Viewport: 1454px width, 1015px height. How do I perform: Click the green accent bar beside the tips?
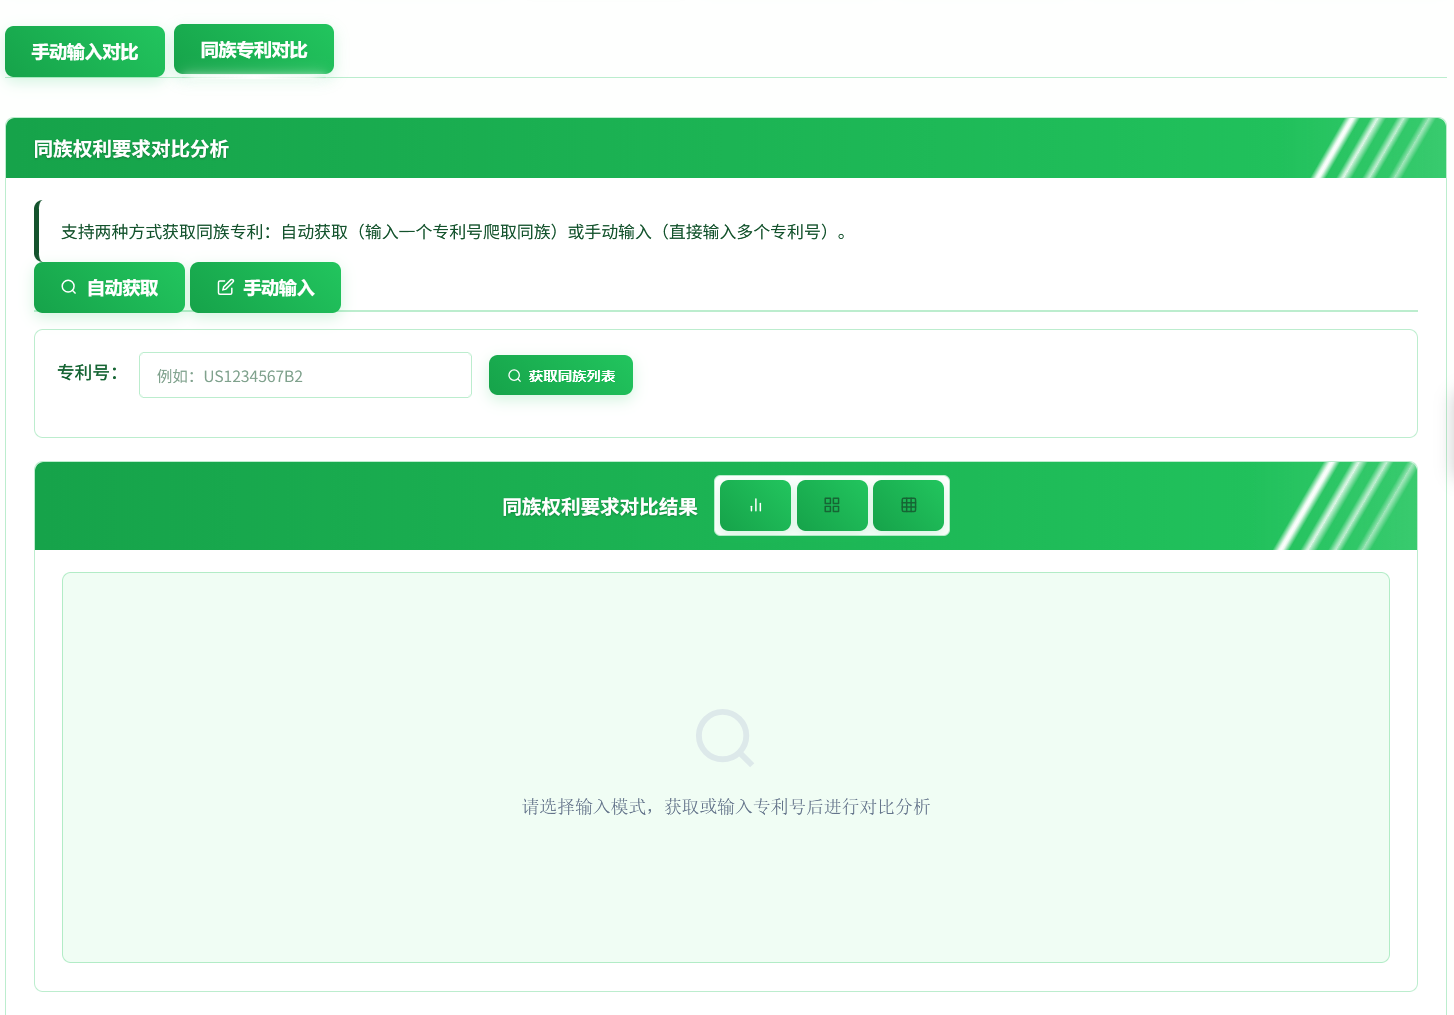[x=38, y=230]
